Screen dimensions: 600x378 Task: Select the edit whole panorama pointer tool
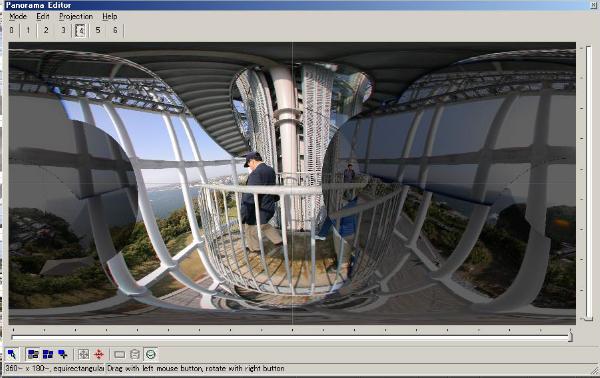pos(12,354)
